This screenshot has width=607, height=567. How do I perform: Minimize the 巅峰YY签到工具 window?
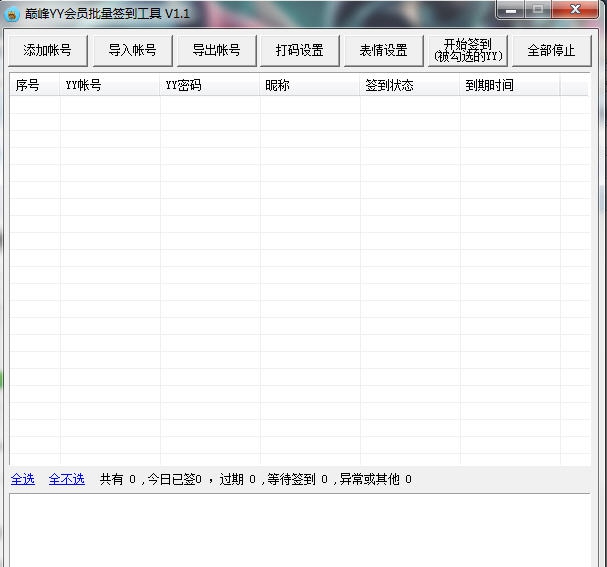tap(510, 10)
